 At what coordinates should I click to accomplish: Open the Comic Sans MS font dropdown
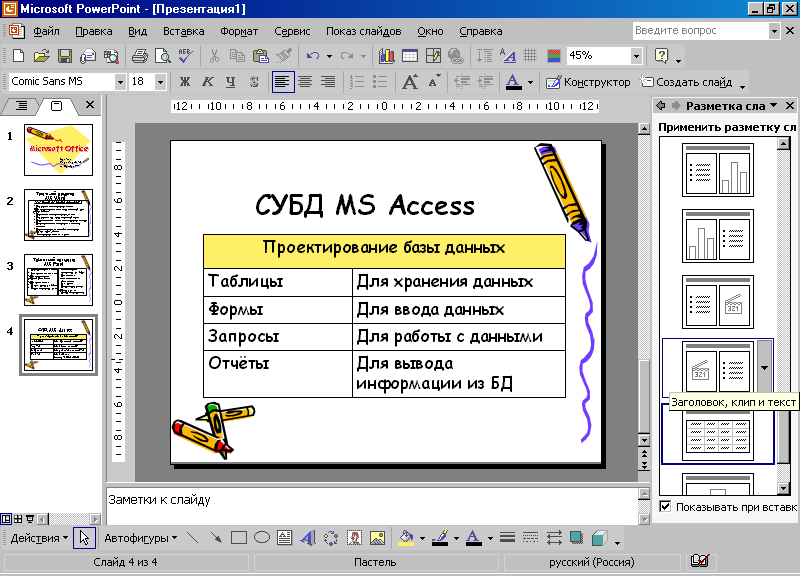point(120,82)
